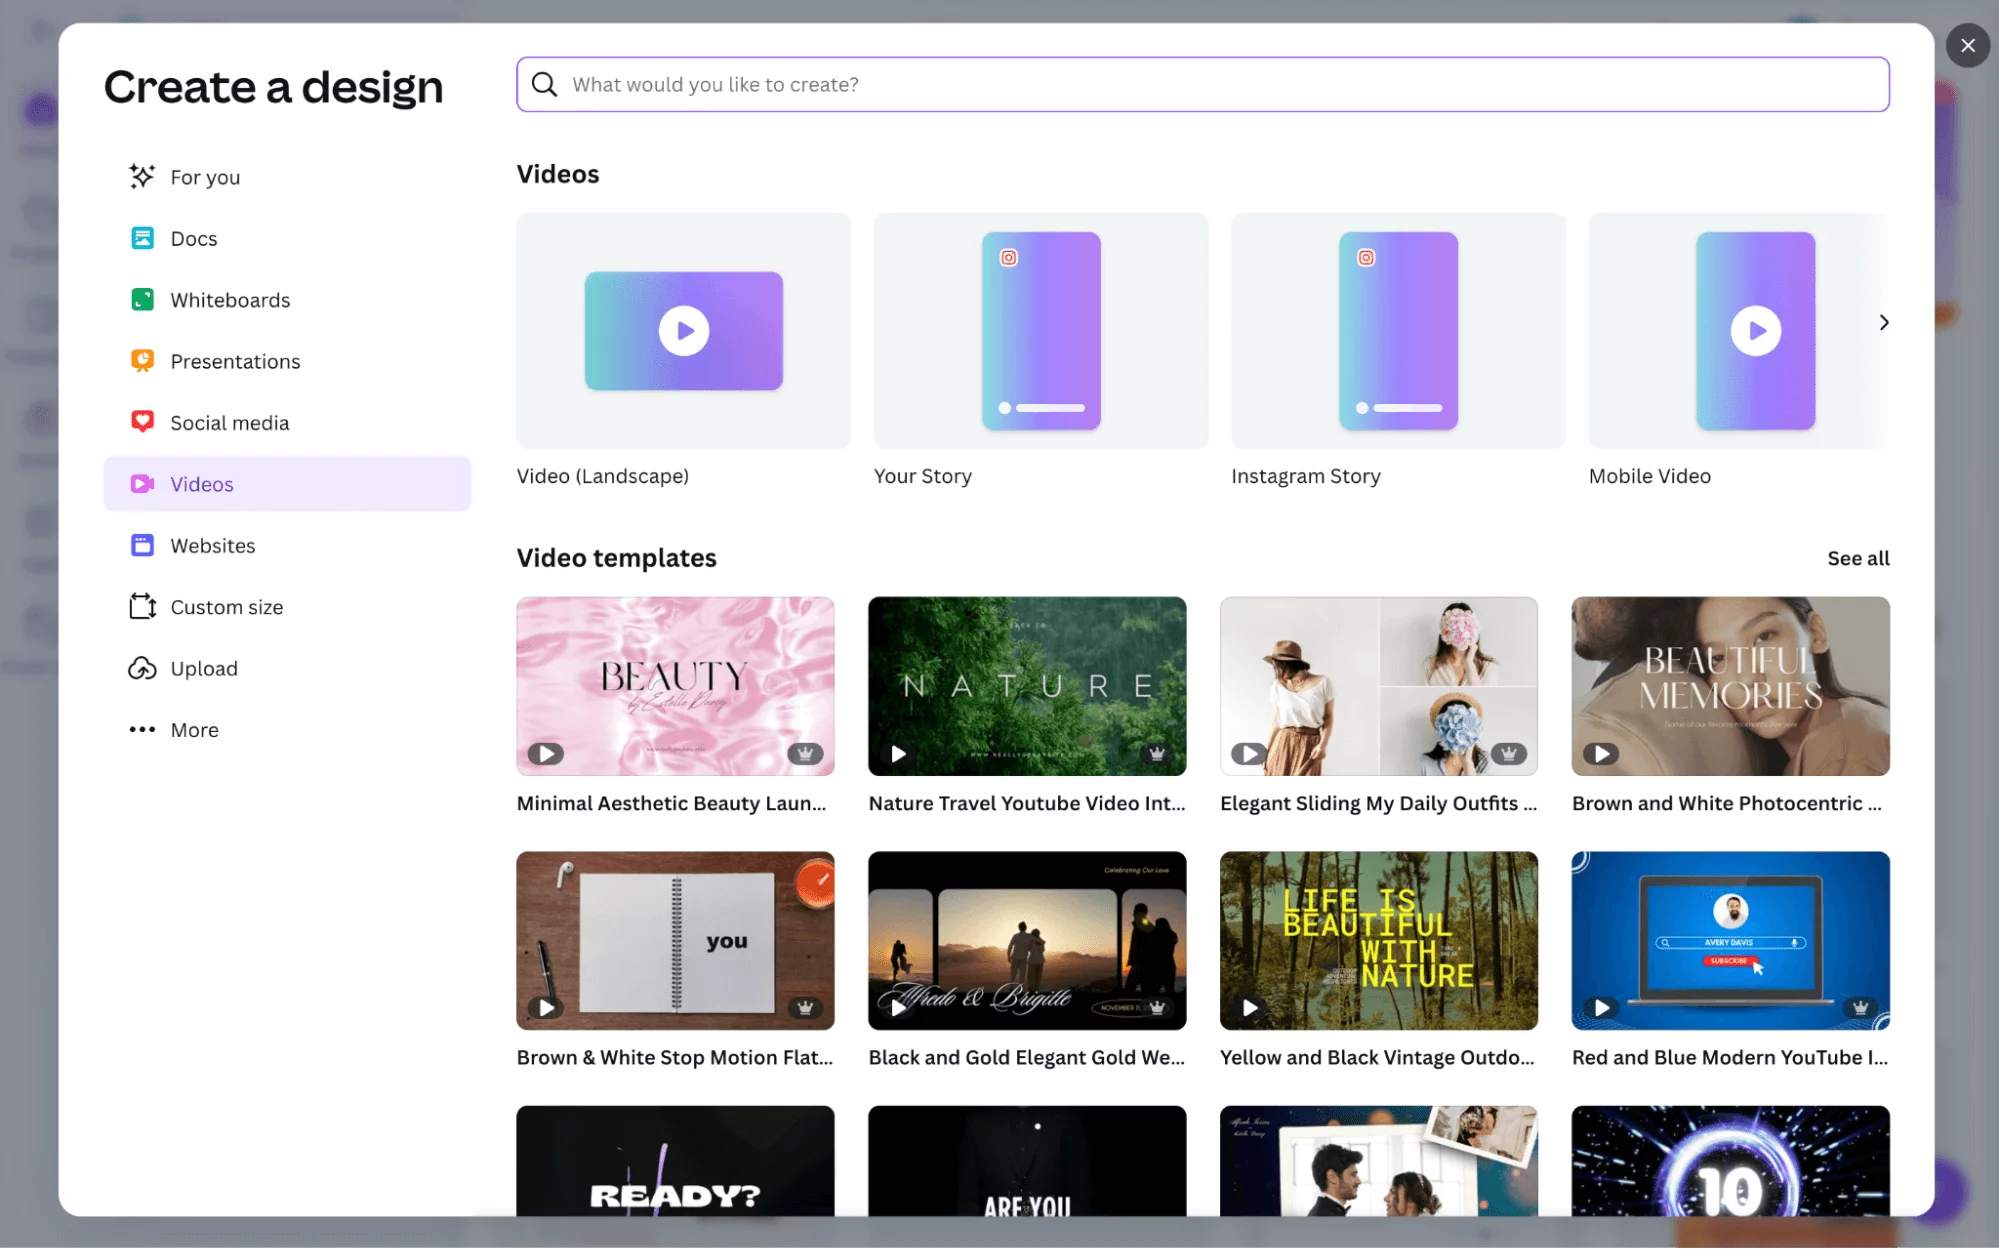Create a Your Story design

(x=1041, y=330)
